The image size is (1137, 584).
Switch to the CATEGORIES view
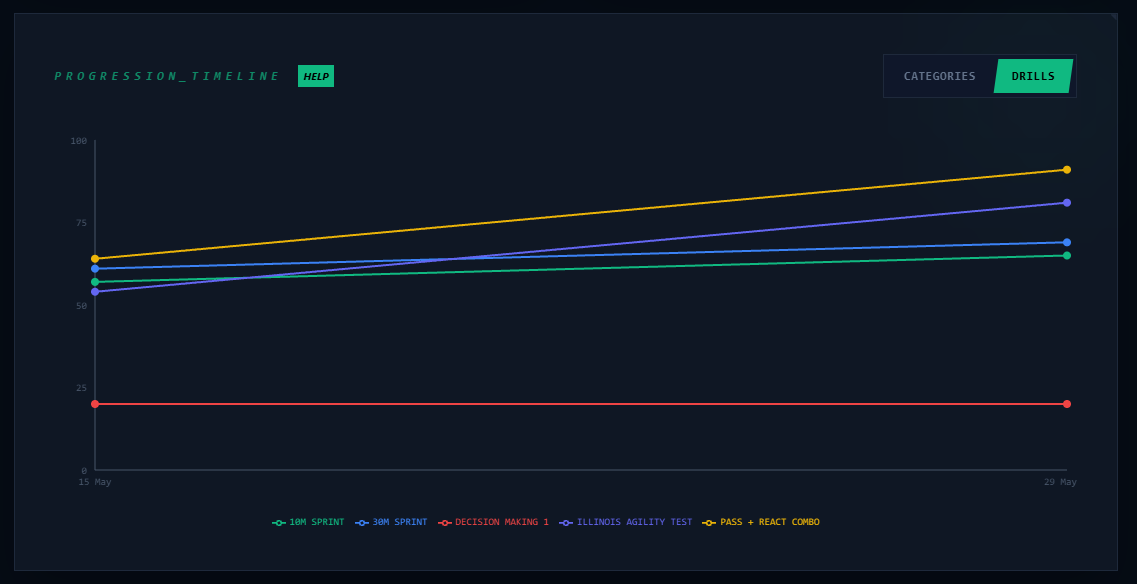coord(939,76)
